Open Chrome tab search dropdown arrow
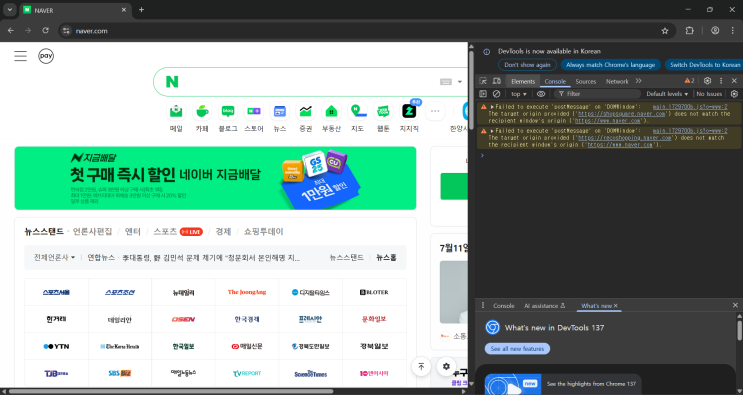This screenshot has height=395, width=743. tap(9, 9)
